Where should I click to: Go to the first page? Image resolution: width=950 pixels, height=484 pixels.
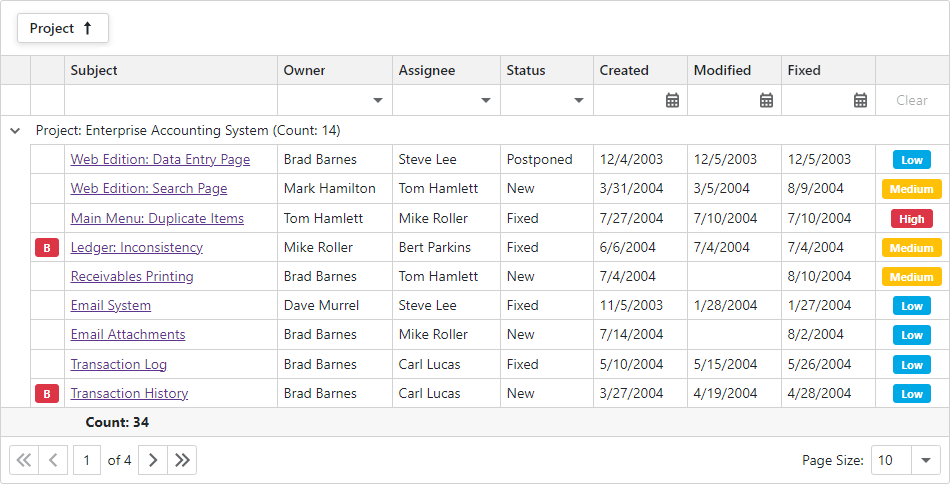click(x=24, y=460)
